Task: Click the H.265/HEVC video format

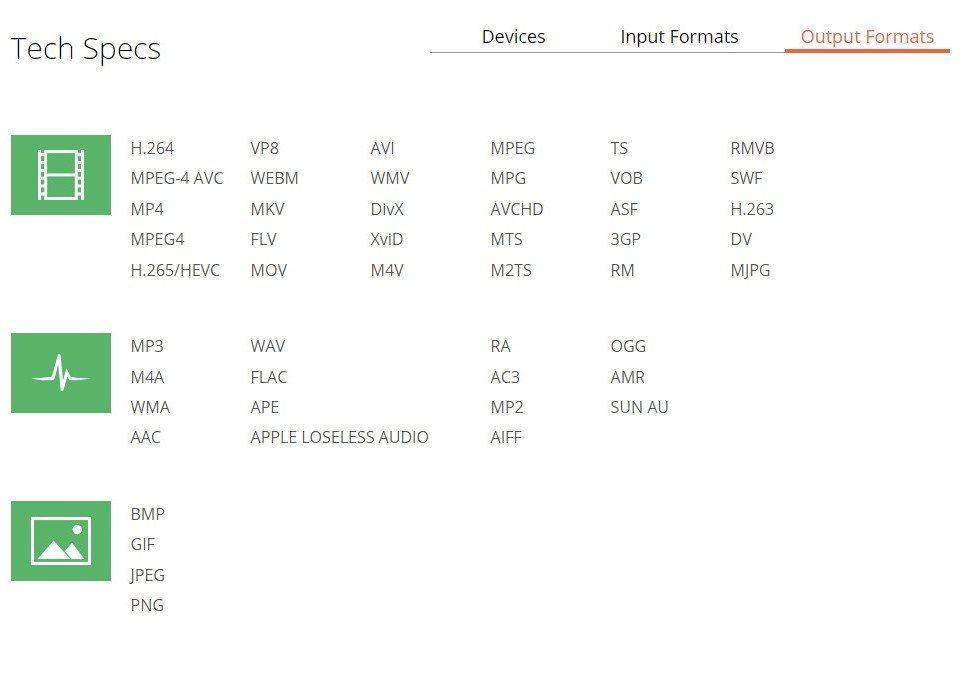Action: point(175,270)
